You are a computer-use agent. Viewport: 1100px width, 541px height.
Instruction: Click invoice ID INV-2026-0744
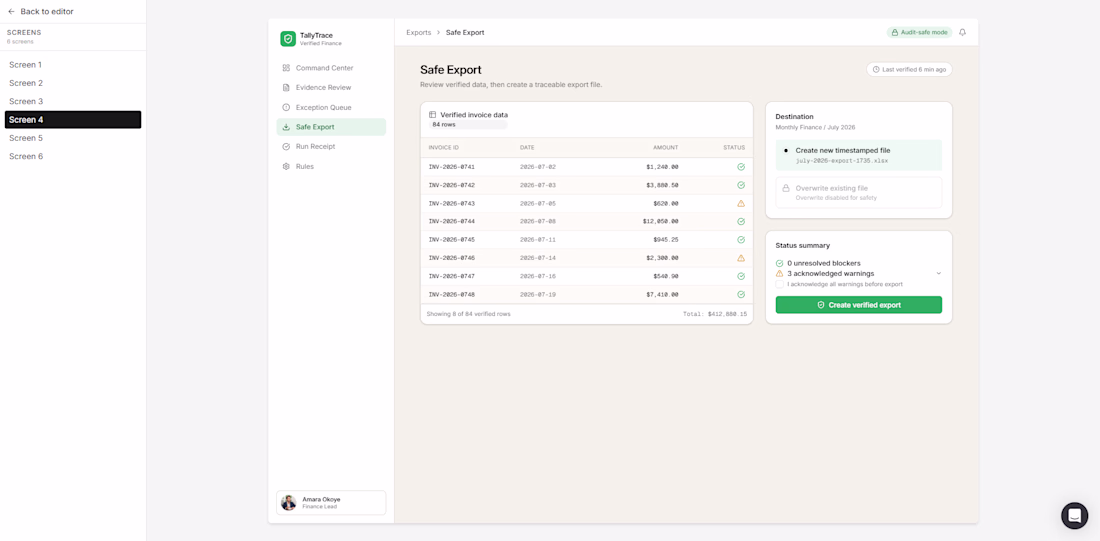[x=452, y=222]
